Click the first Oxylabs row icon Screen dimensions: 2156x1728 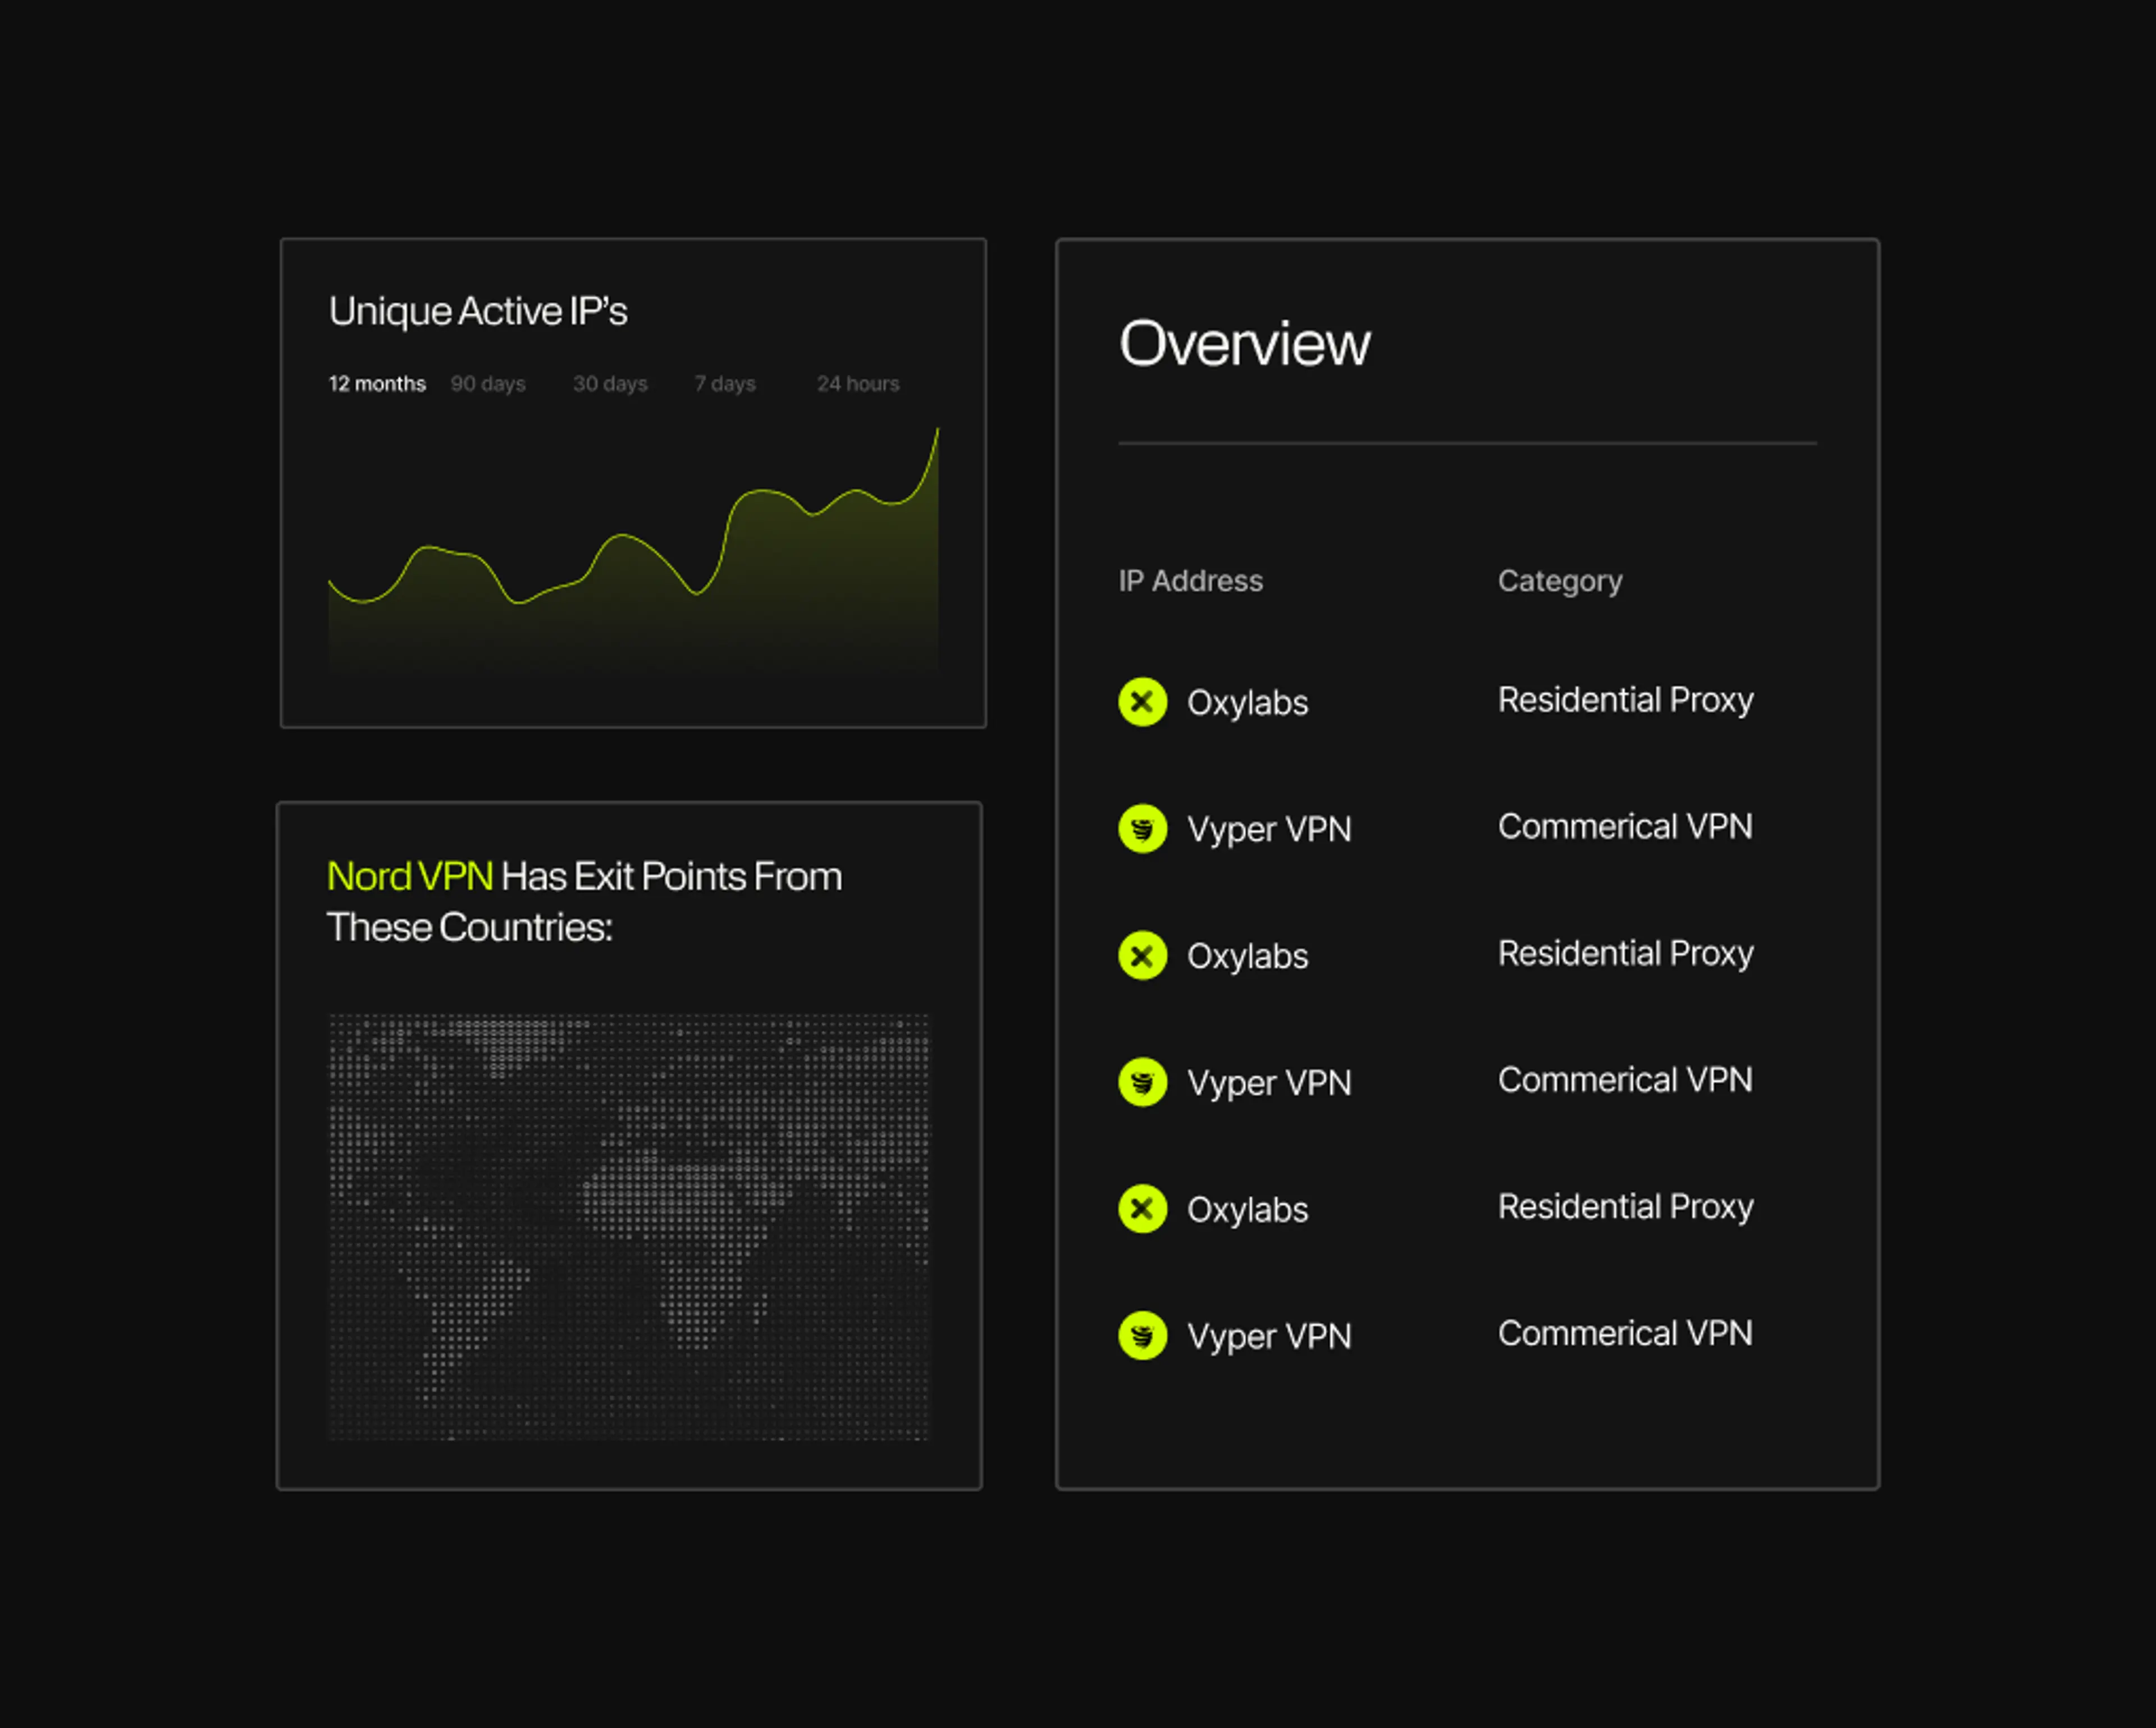pos(1142,702)
